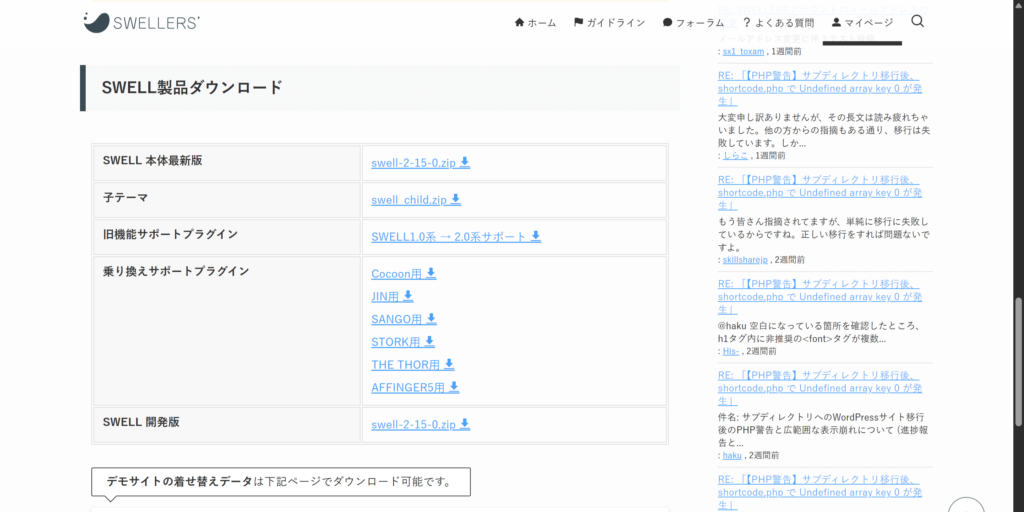
Task: Click the デモサイトの着せ替えデータ speech bubble
Action: (281, 482)
